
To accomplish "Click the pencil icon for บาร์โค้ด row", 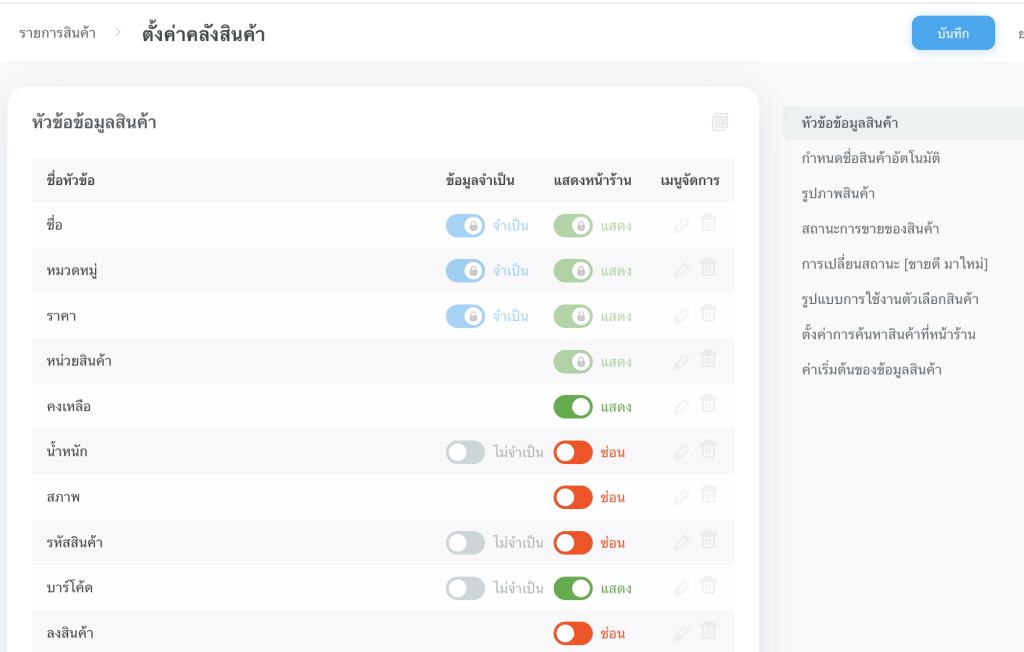I will point(682,587).
